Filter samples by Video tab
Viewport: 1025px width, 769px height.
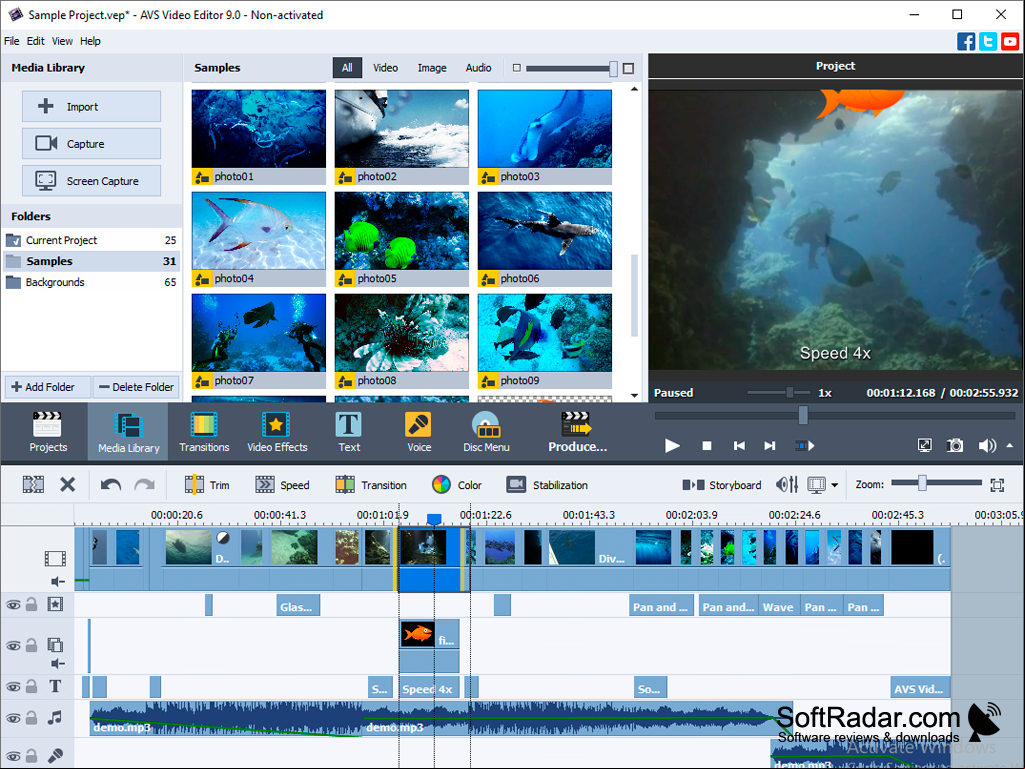pyautogui.click(x=385, y=68)
